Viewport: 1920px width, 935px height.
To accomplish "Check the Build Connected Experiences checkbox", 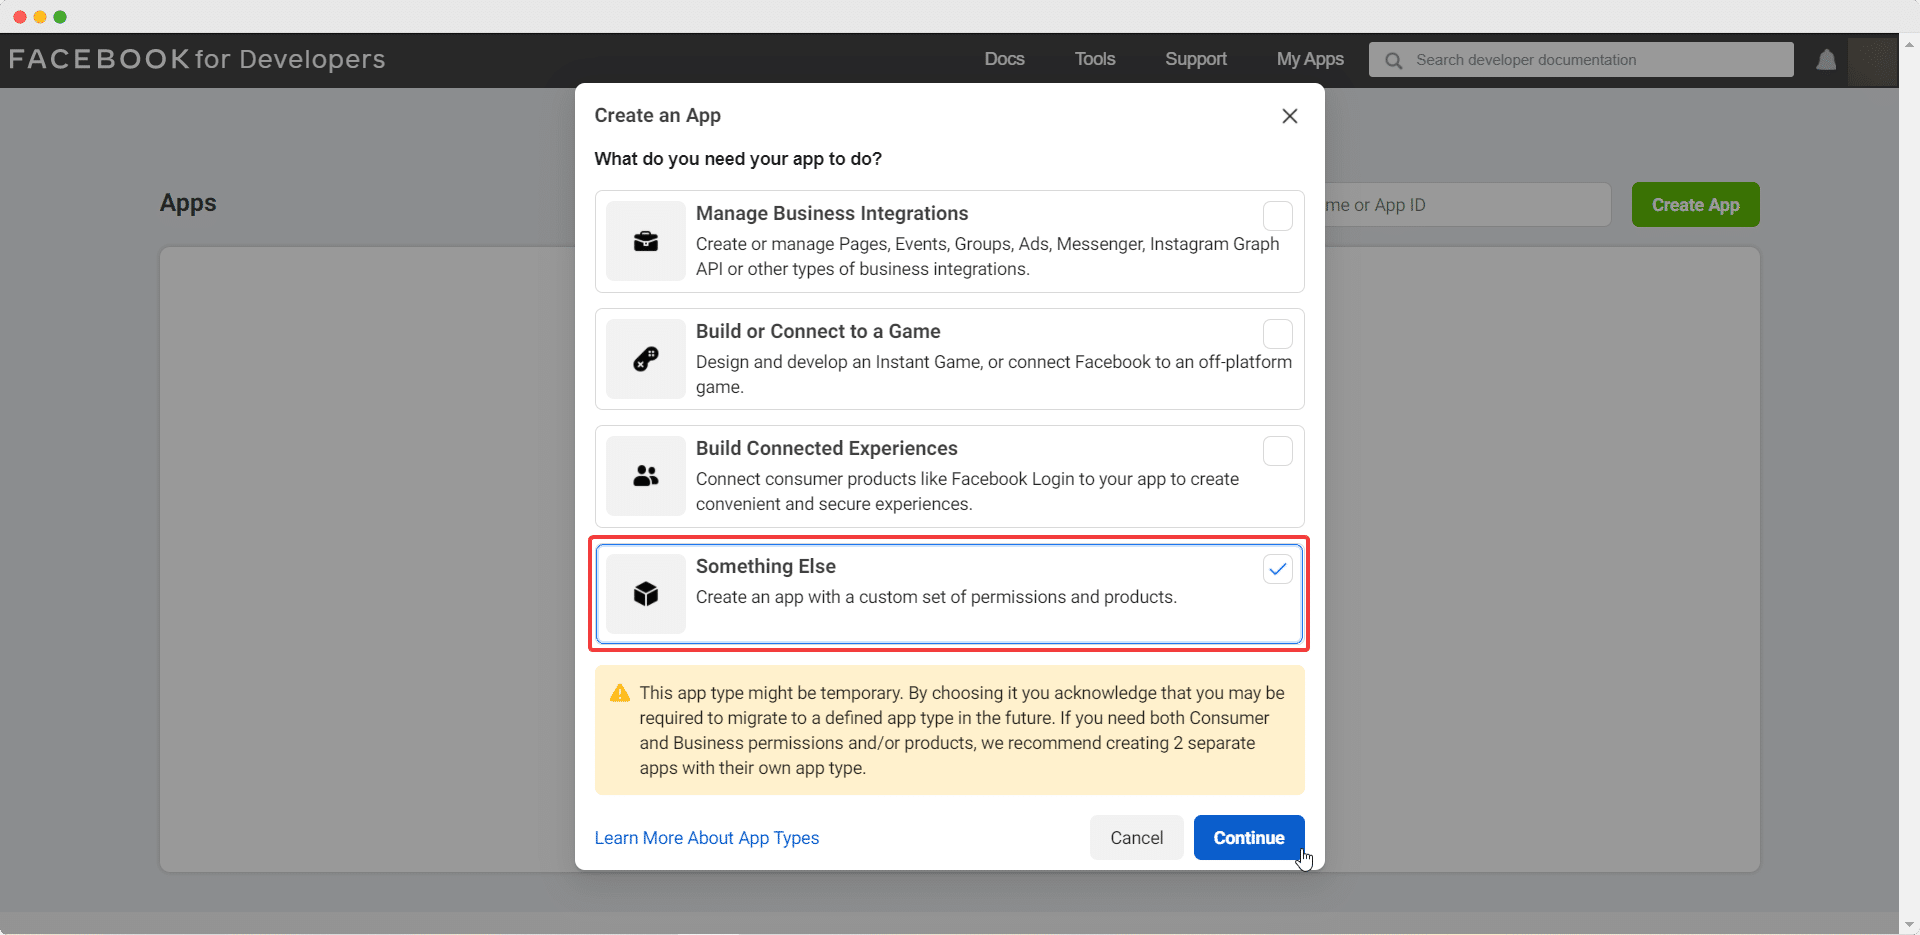I will [x=1278, y=451].
